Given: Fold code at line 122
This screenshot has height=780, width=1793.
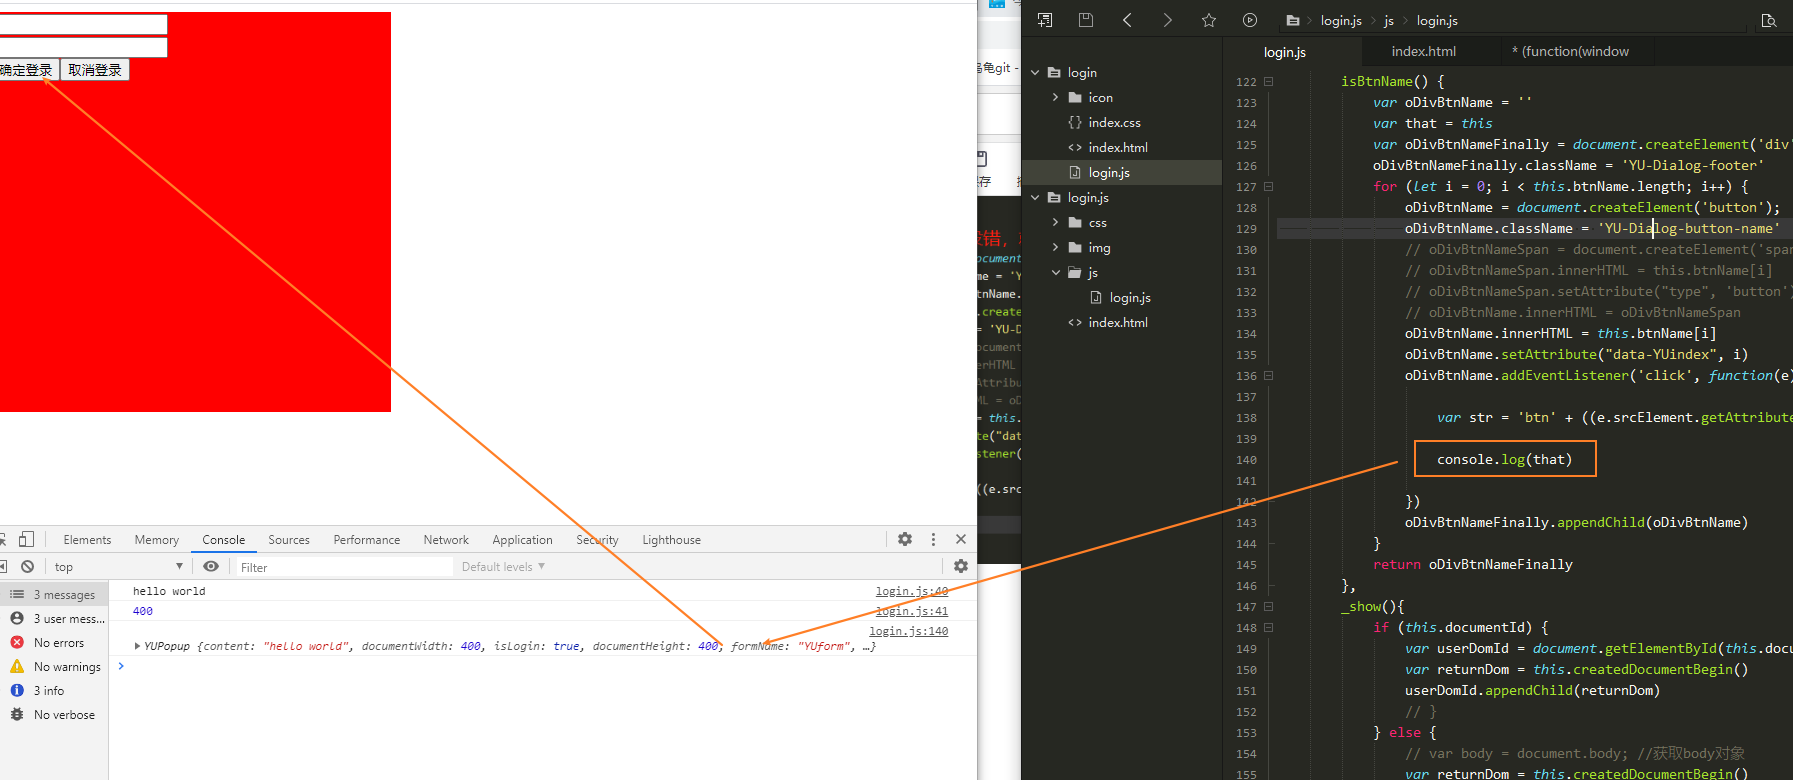Looking at the screenshot, I should coord(1268,82).
